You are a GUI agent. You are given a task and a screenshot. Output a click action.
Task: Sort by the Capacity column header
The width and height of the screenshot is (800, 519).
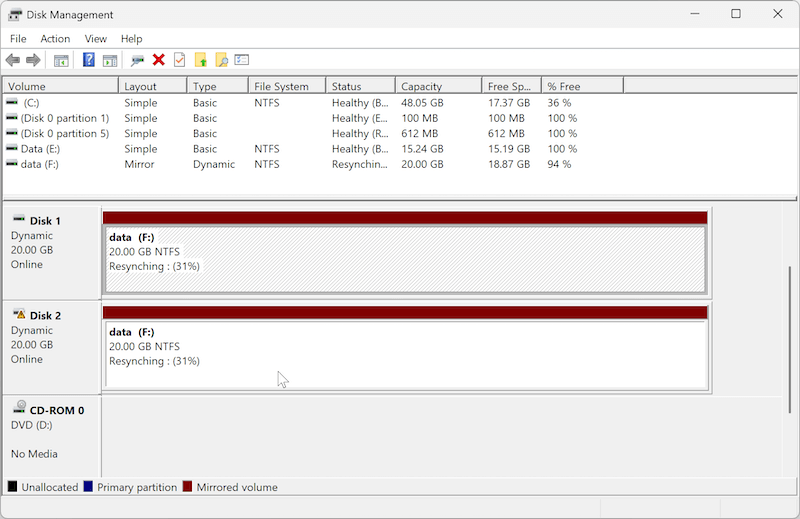439,86
